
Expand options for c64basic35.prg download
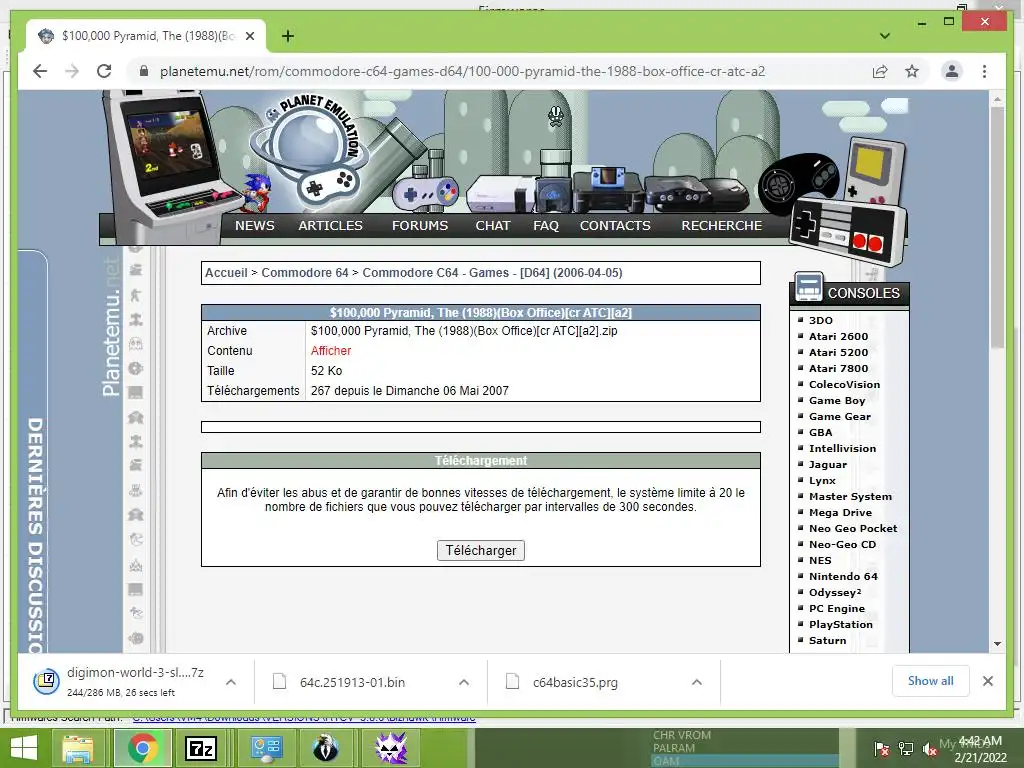pos(697,682)
